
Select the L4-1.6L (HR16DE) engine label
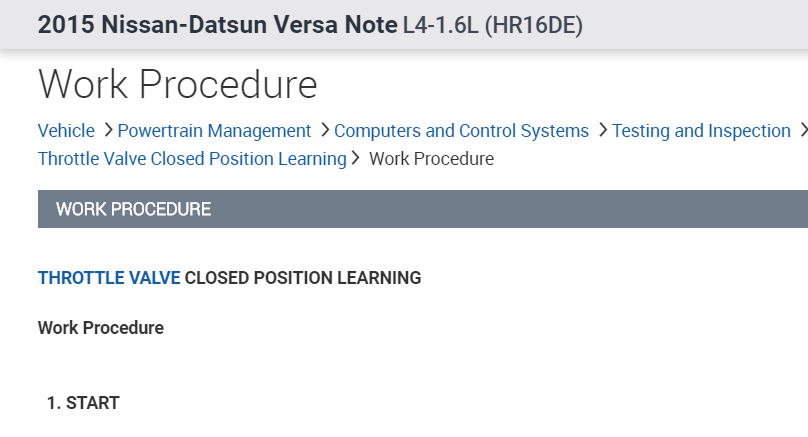tap(492, 25)
